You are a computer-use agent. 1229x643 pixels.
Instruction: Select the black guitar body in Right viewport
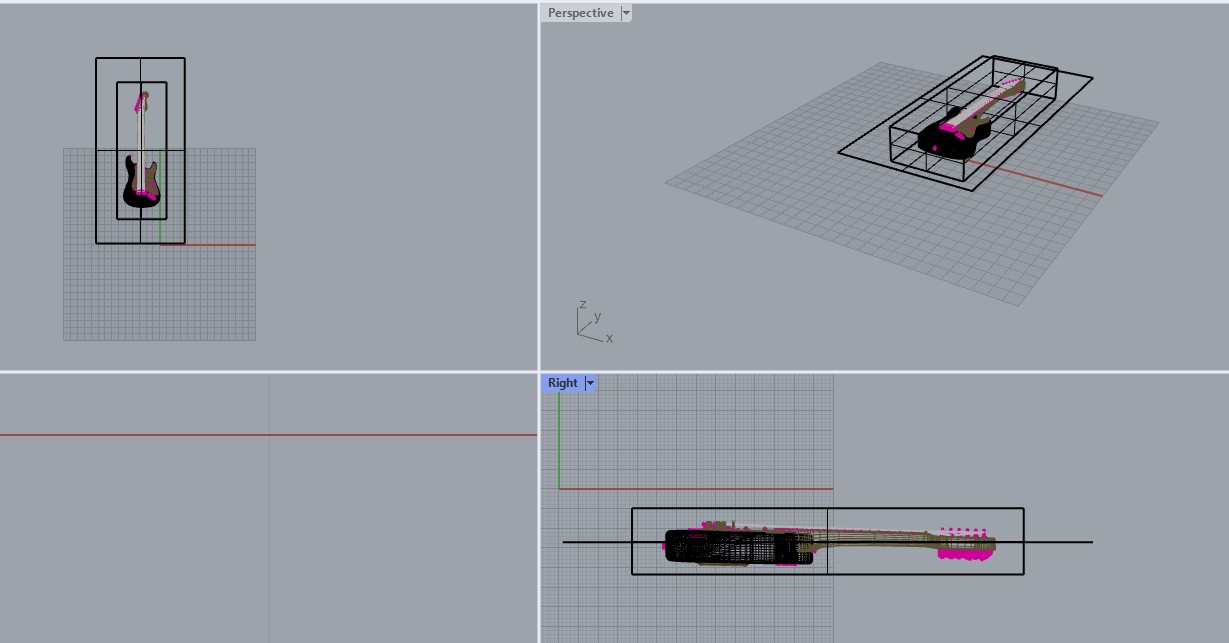tap(740, 547)
